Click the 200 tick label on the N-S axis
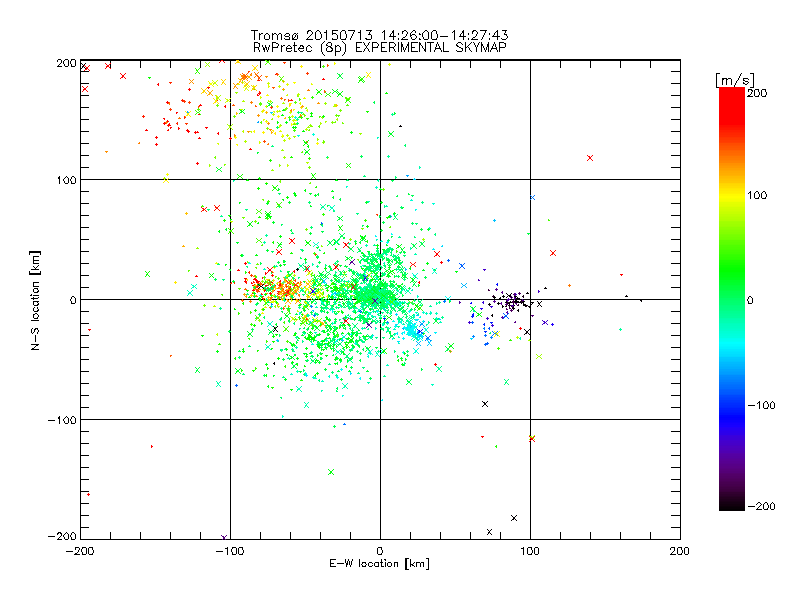This screenshot has width=800, height=600. tap(66, 63)
